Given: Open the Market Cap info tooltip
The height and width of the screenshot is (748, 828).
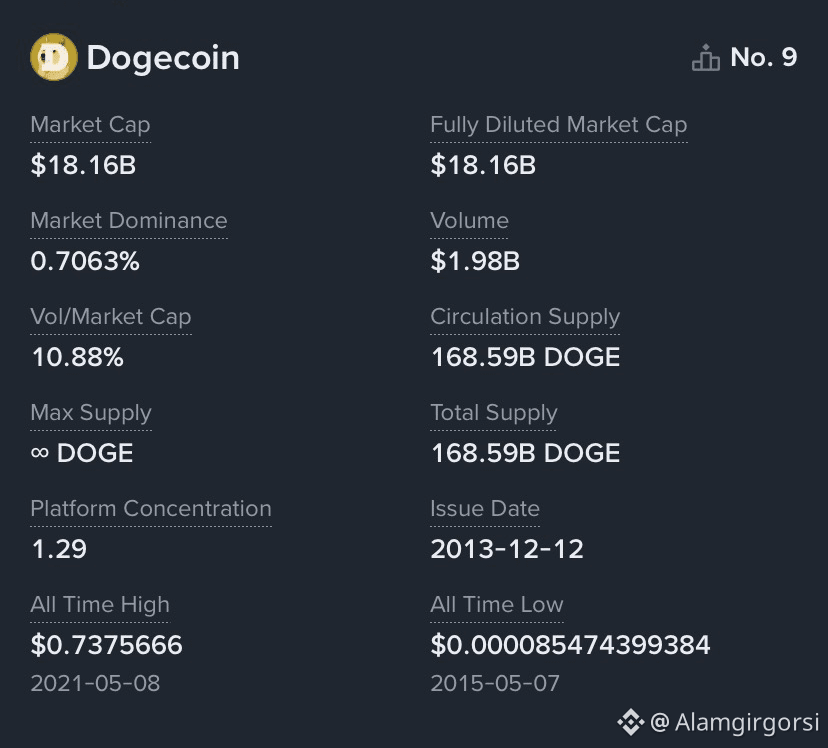Looking at the screenshot, I should [x=90, y=124].
